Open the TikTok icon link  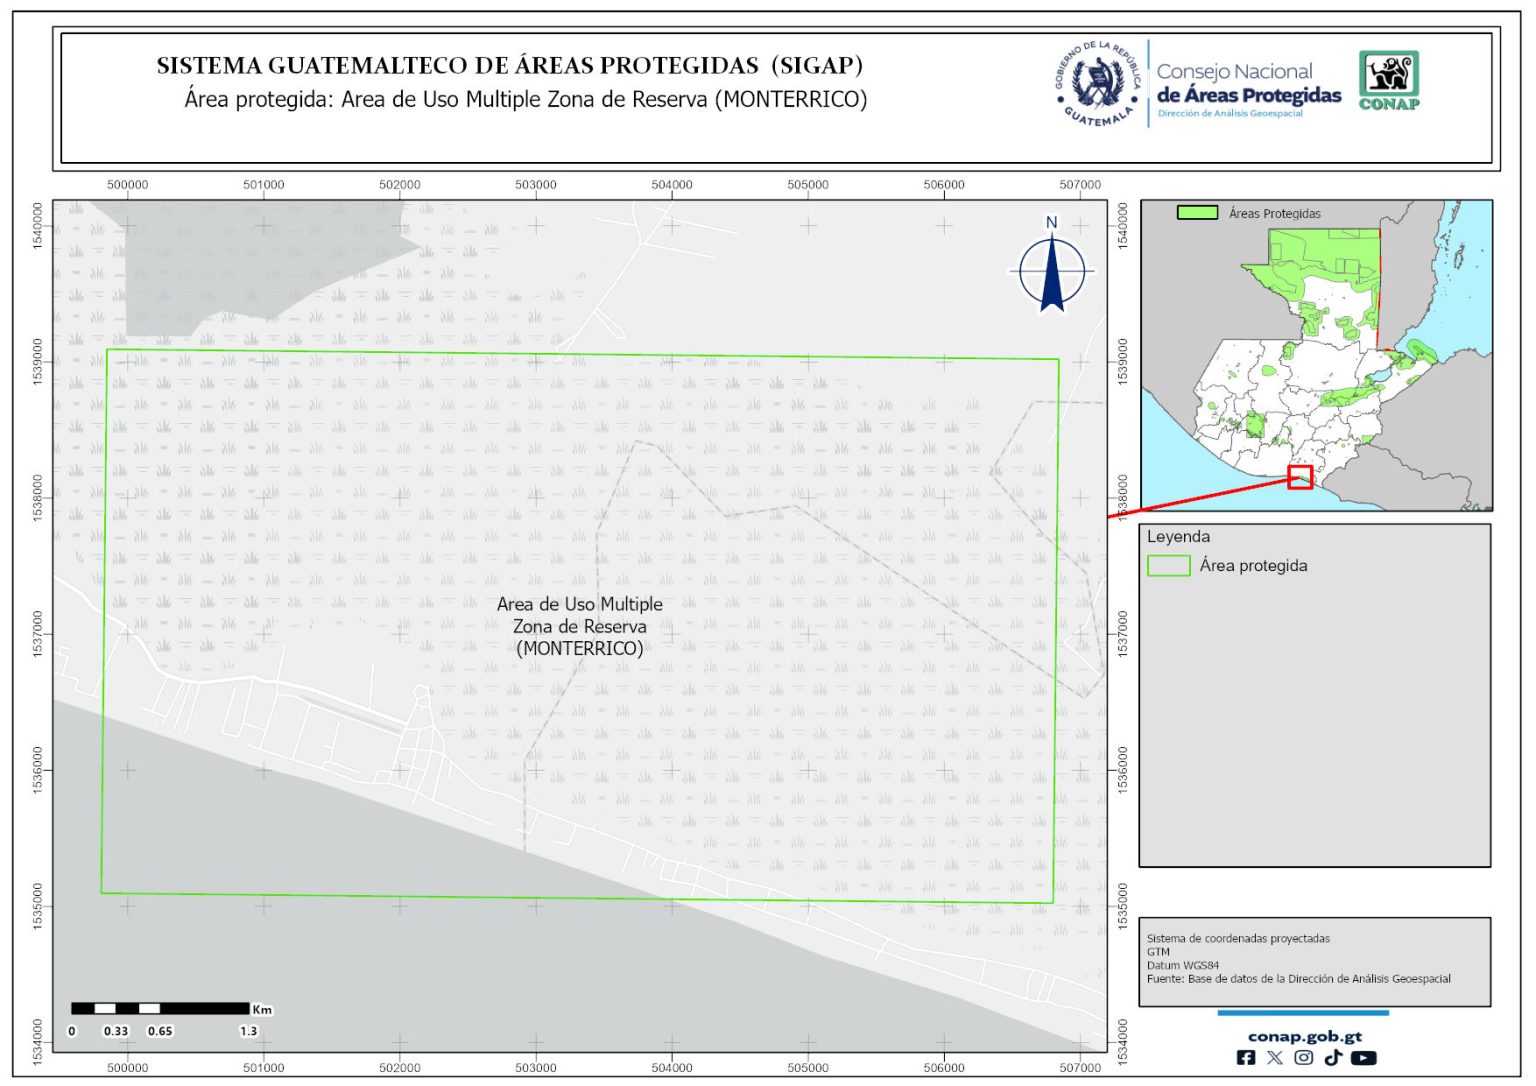point(1333,1058)
